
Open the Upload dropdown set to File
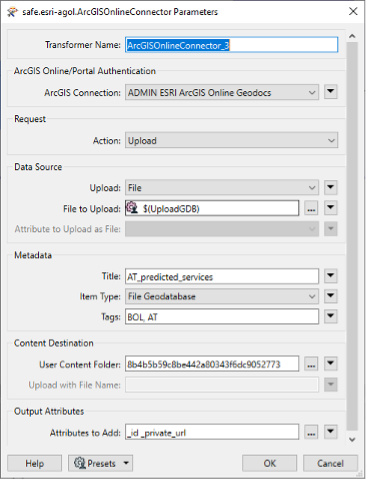(222, 188)
